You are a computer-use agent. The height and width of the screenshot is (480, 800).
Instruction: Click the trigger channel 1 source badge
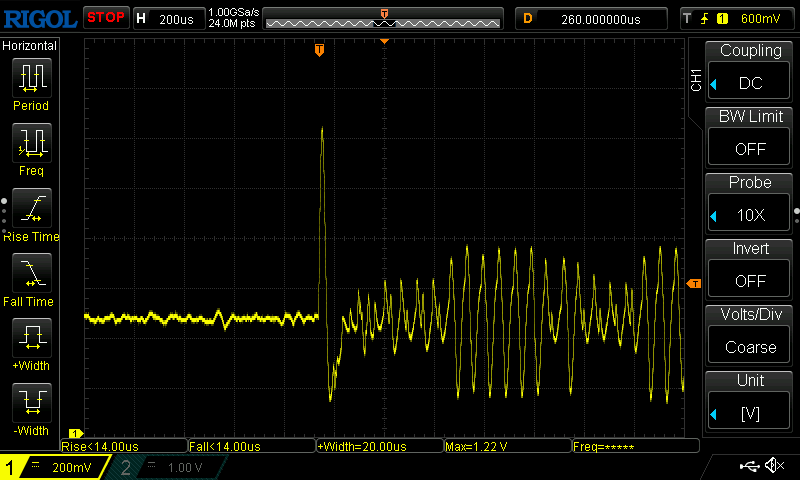click(722, 19)
